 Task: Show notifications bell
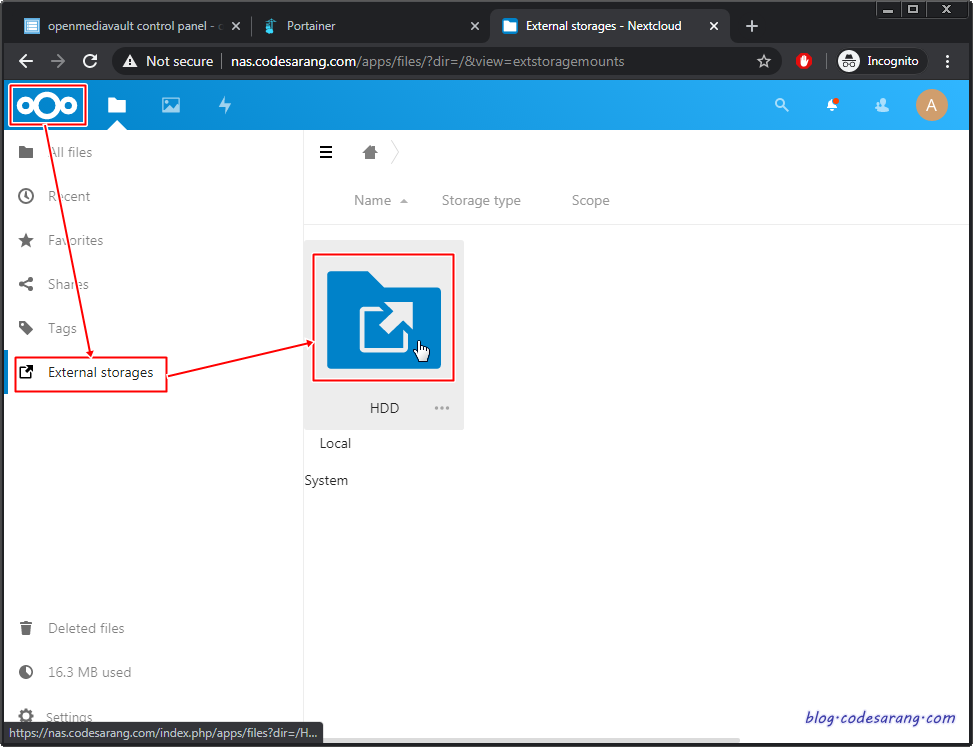point(832,105)
